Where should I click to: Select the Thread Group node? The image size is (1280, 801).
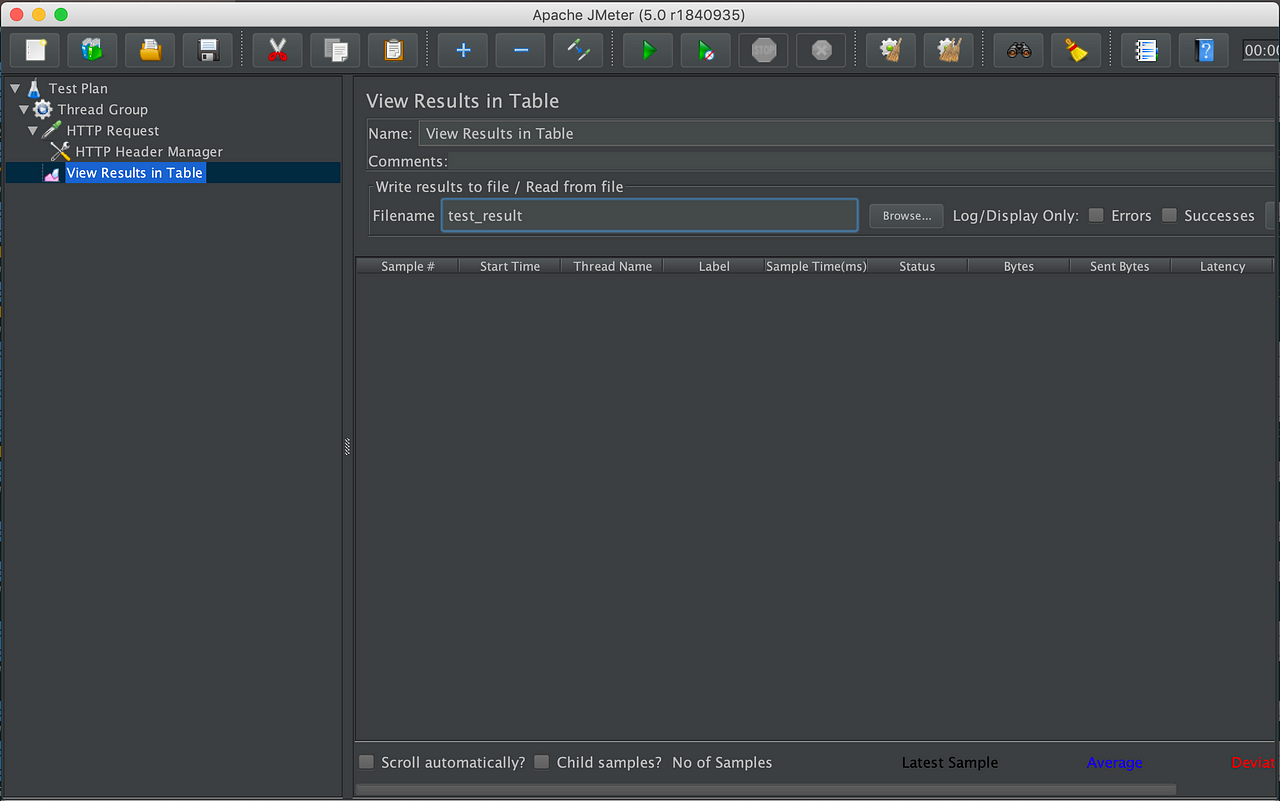coord(102,109)
